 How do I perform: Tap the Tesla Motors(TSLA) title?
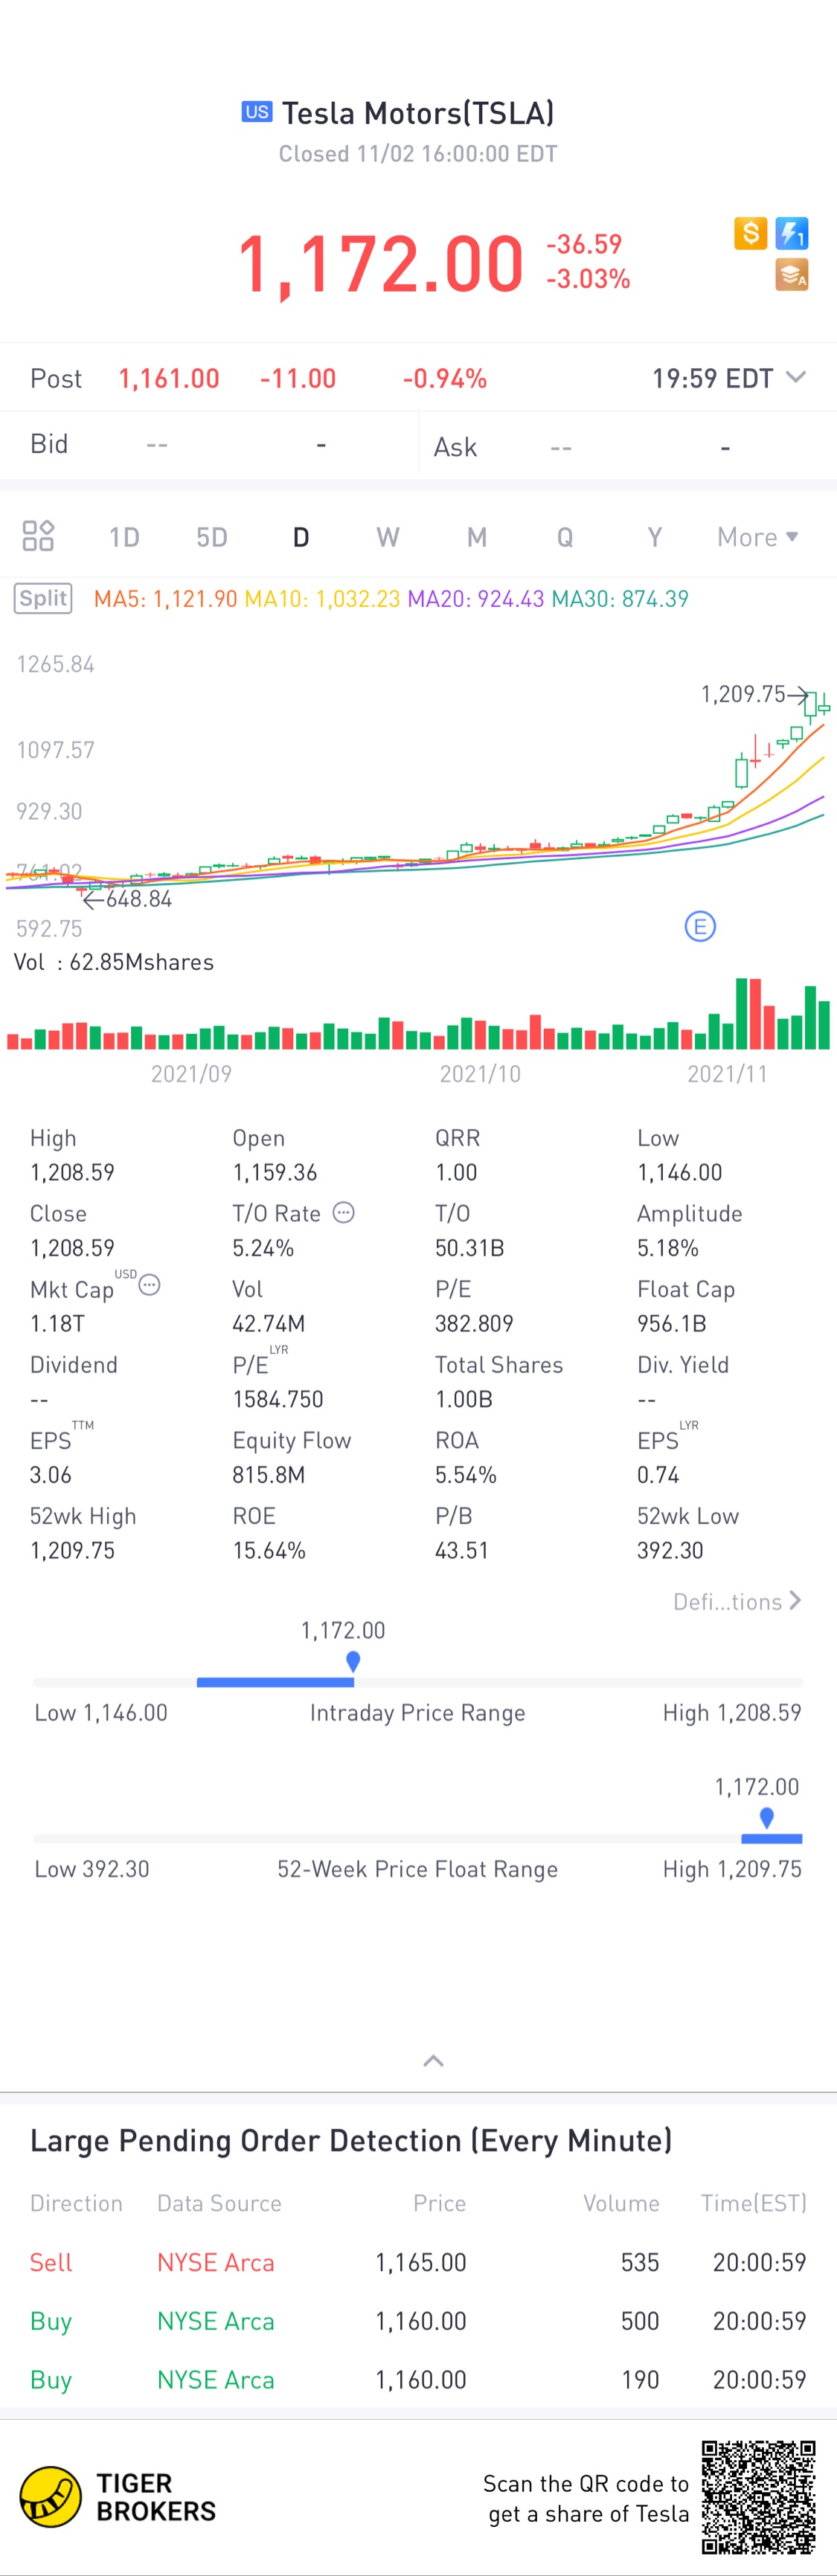point(418,113)
